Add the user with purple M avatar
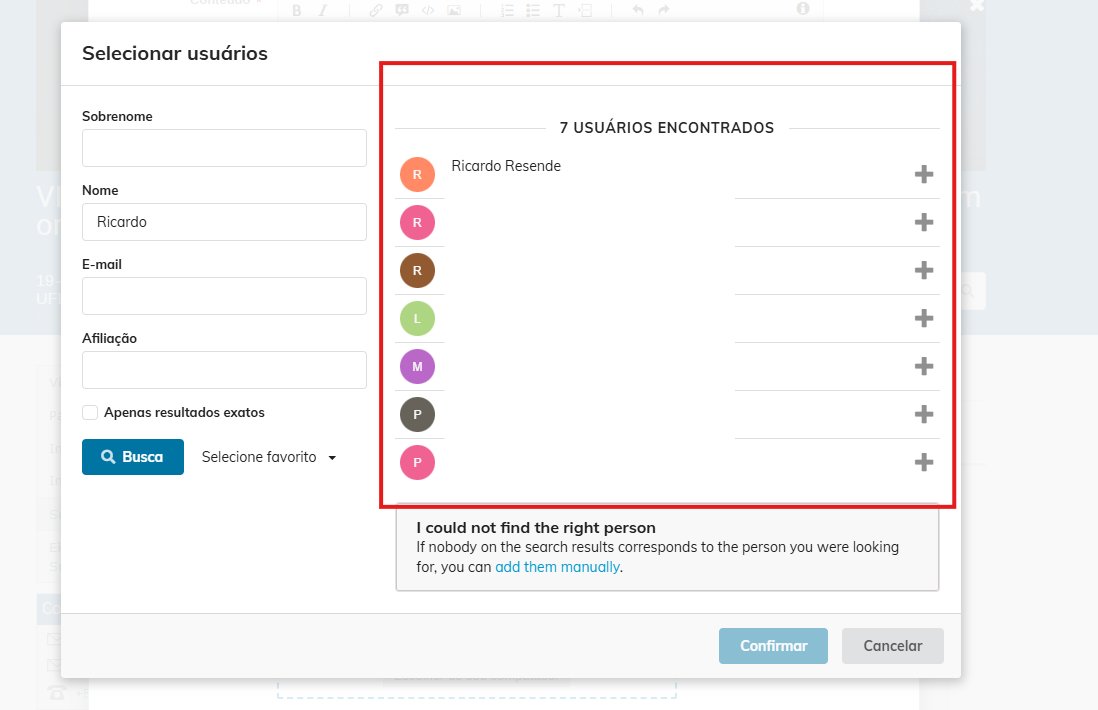Screen dimensions: 1098x710 924,366
